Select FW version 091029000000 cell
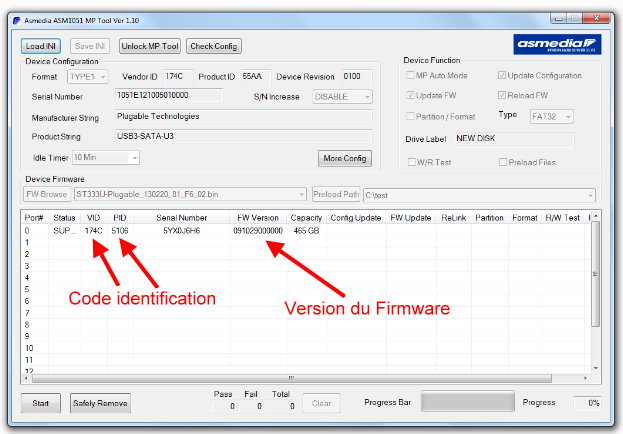 click(x=258, y=231)
